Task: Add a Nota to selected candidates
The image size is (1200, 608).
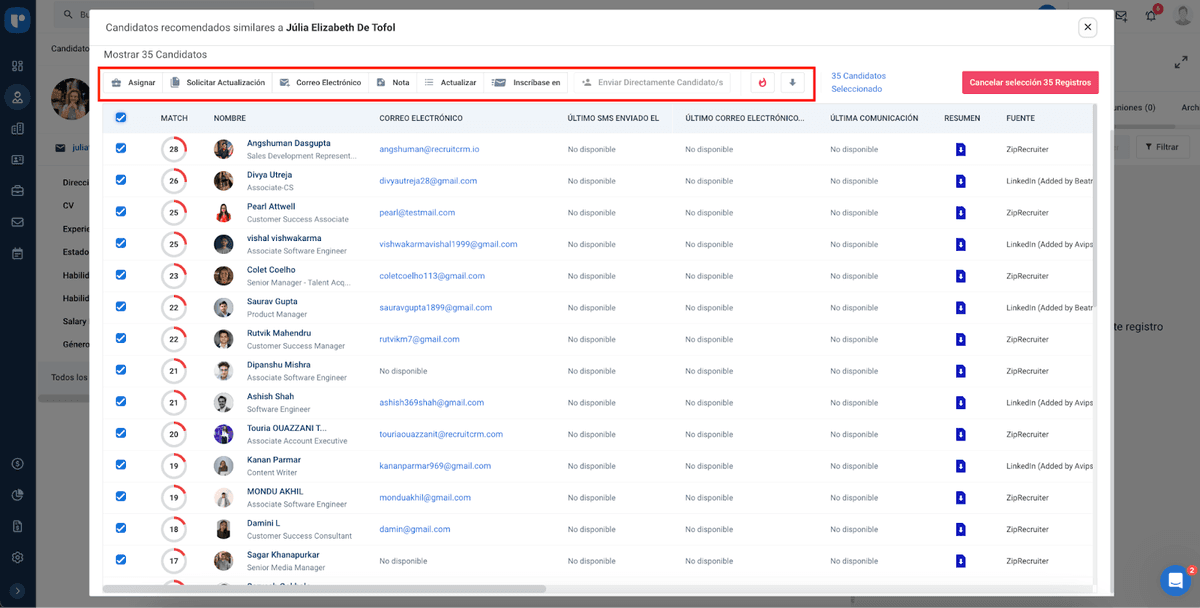Action: pos(392,83)
